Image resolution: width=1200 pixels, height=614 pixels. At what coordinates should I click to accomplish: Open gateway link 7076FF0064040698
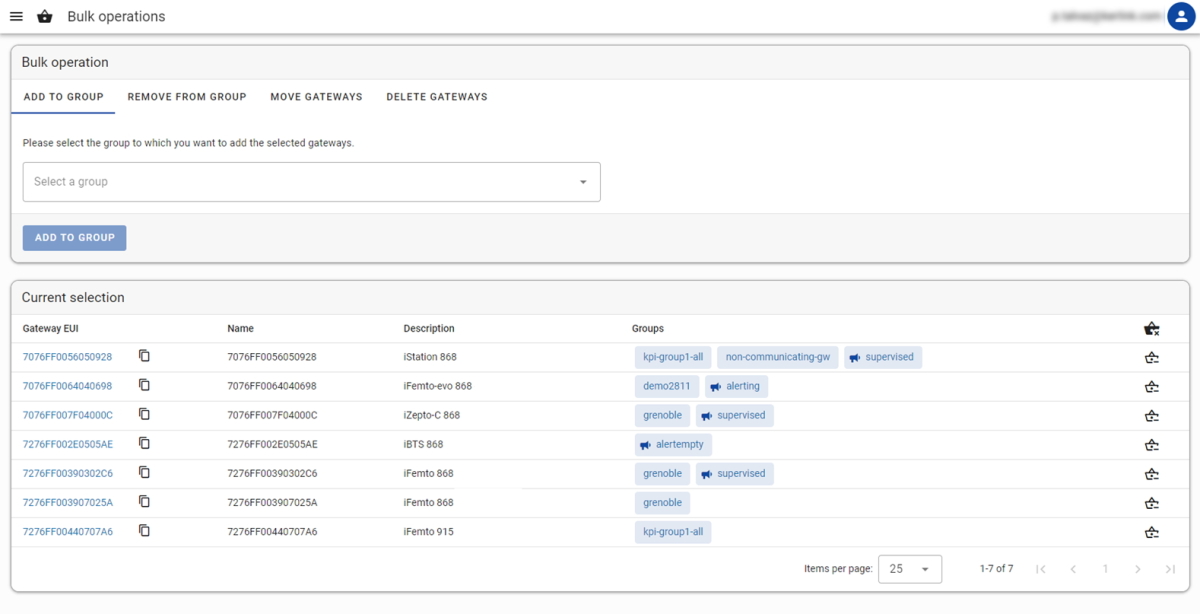pyautogui.click(x=67, y=386)
